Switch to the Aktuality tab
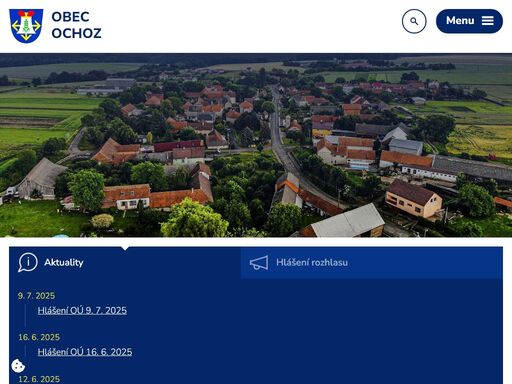This screenshot has height=384, width=512. (125, 263)
